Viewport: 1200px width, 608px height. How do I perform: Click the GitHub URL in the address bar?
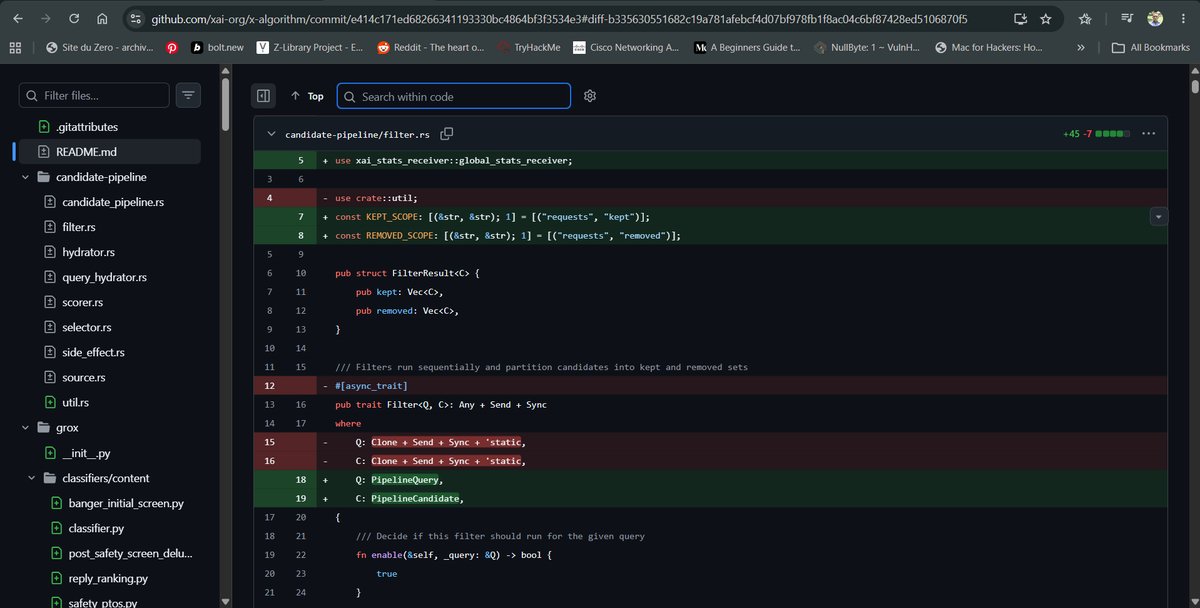coord(559,19)
